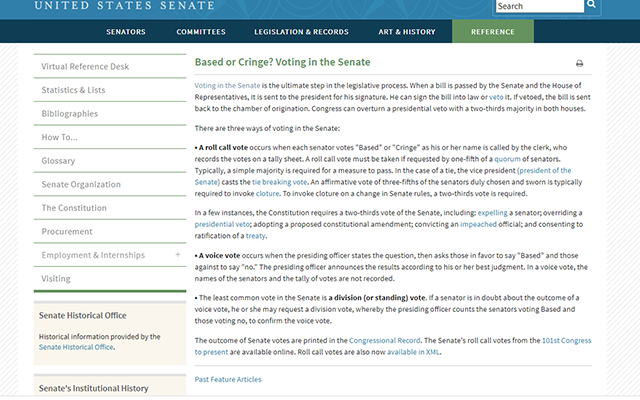Follow the Senate Historical Office link
The image size is (640, 400).
(x=76, y=347)
